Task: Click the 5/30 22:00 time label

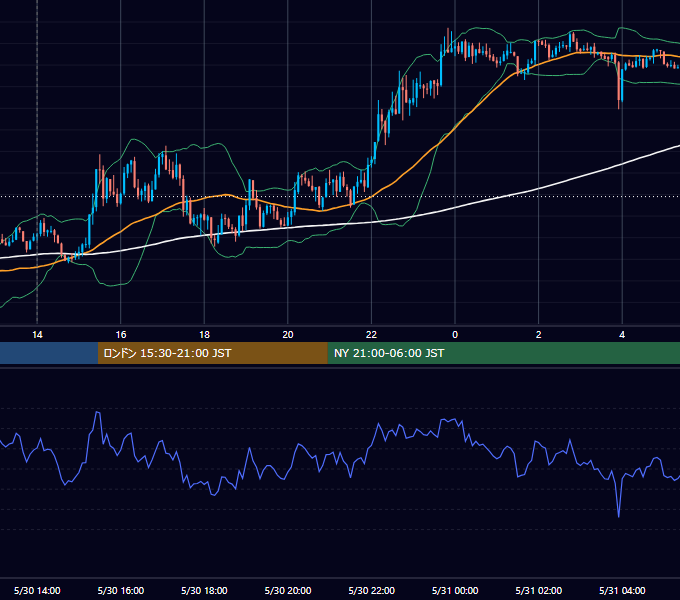Action: click(372, 590)
